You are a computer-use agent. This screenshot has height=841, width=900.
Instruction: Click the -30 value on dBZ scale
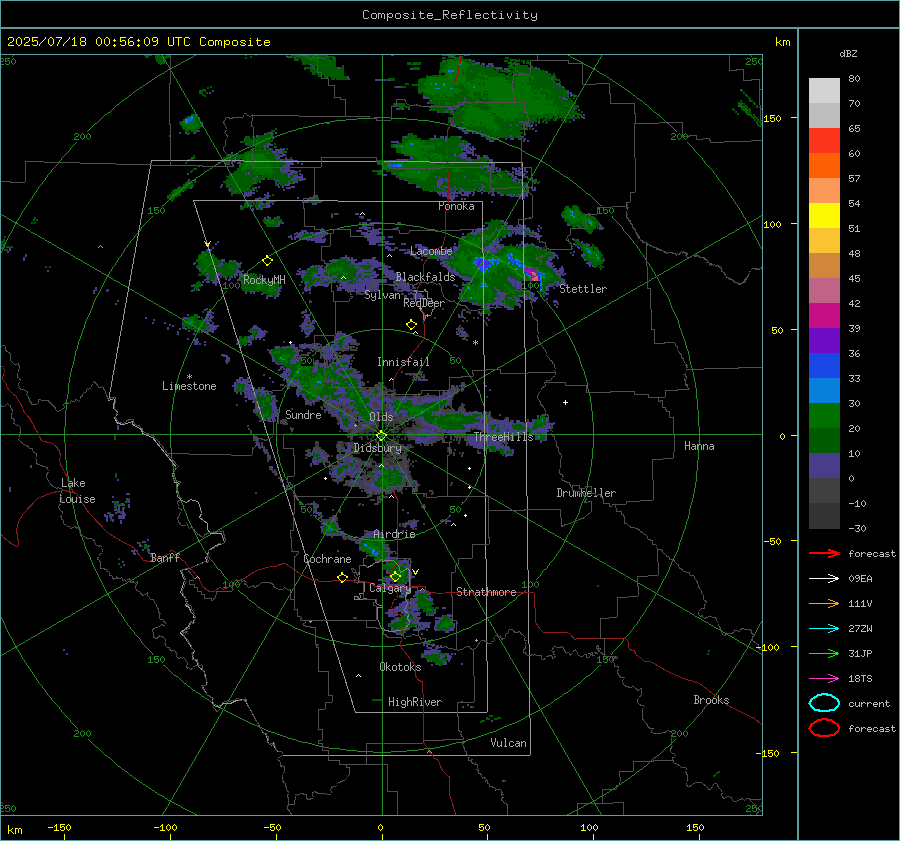click(858, 529)
